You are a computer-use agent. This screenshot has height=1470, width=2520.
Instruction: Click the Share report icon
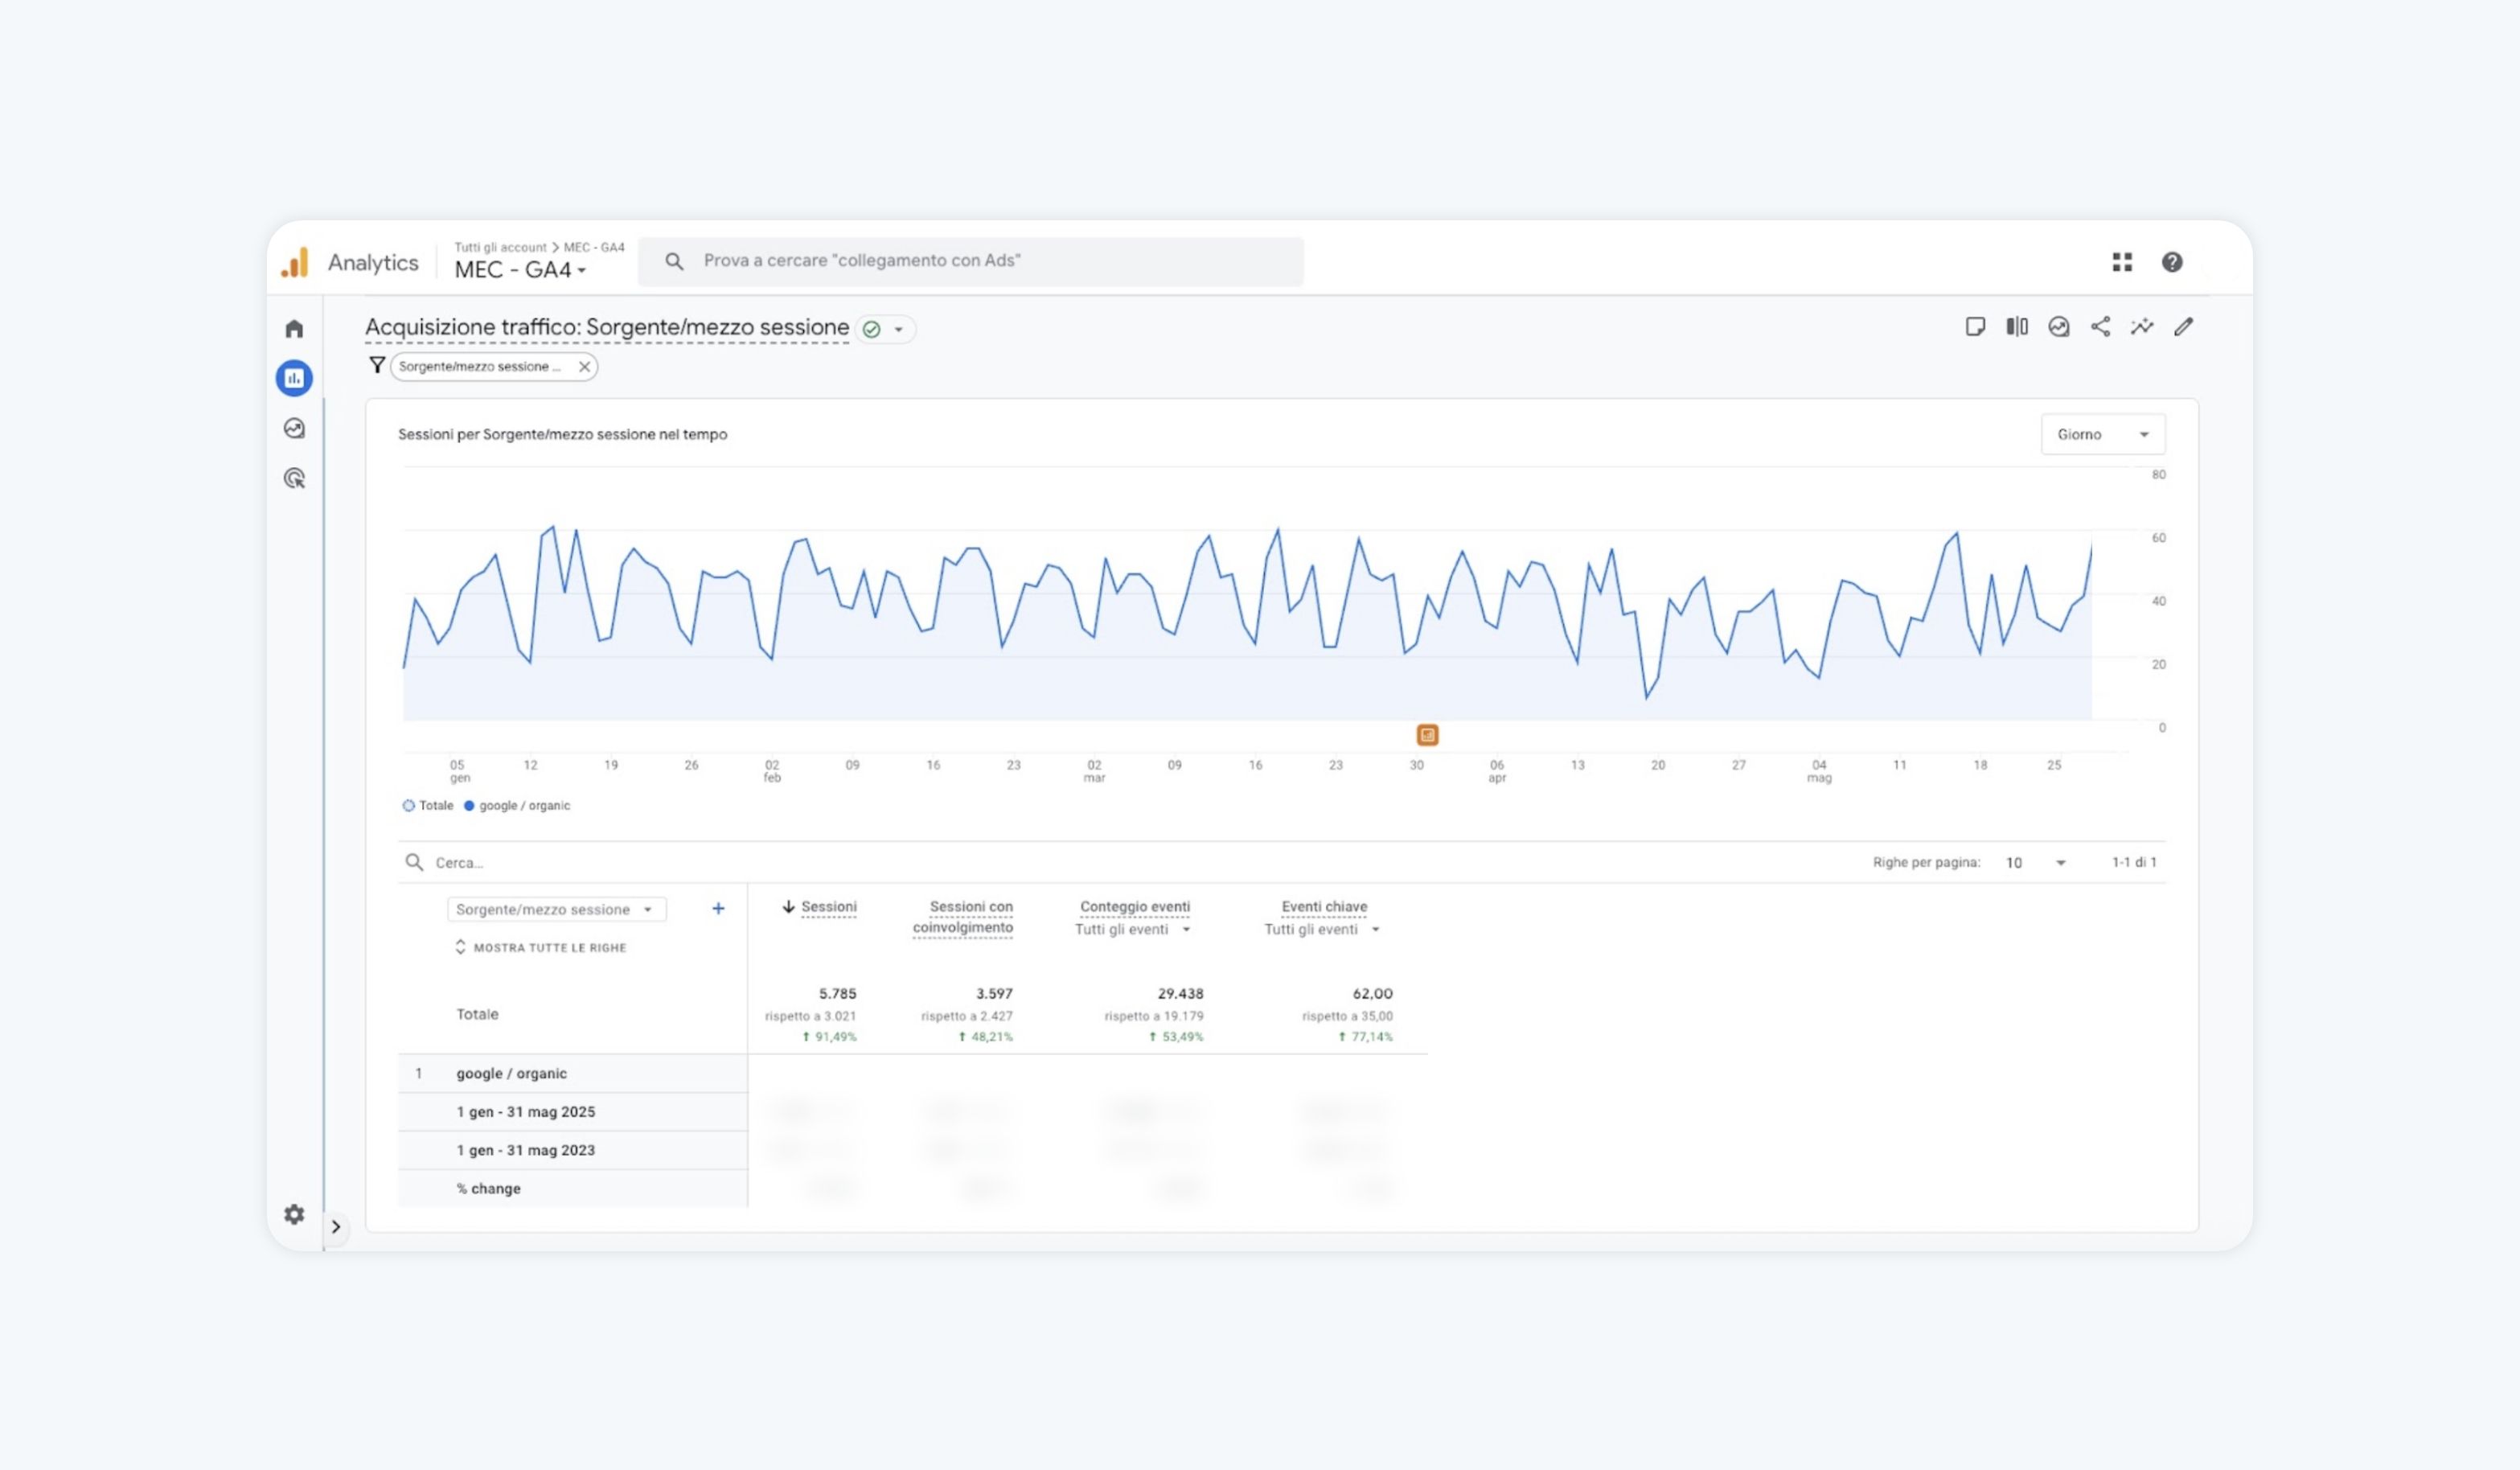[2100, 327]
